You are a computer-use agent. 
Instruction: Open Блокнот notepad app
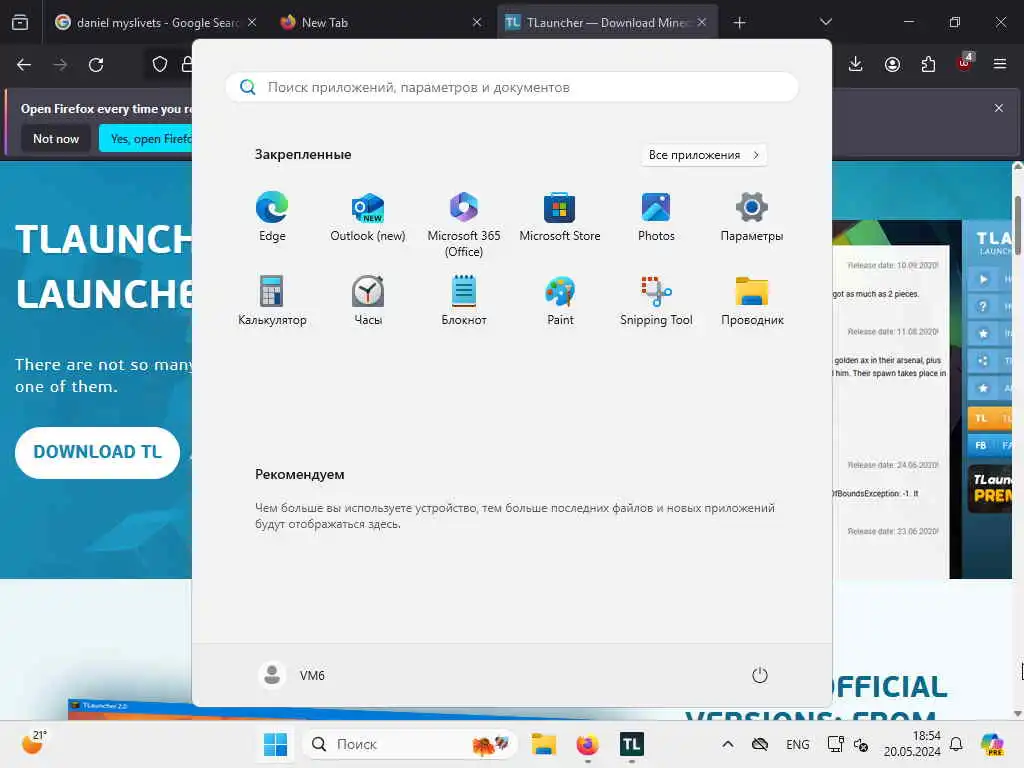[464, 301]
